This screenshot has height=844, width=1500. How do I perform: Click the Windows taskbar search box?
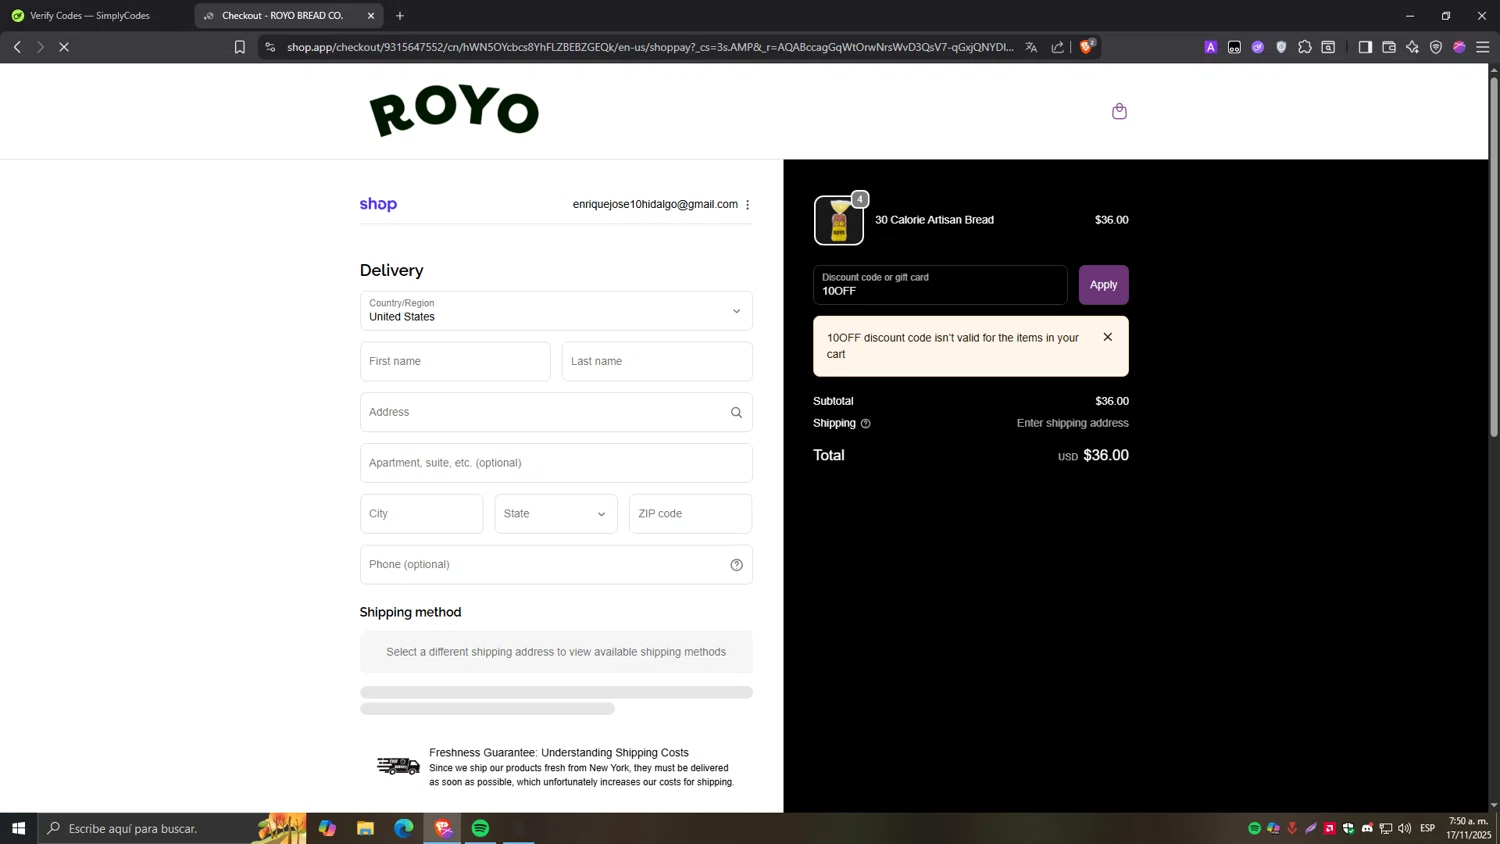[x=172, y=828]
